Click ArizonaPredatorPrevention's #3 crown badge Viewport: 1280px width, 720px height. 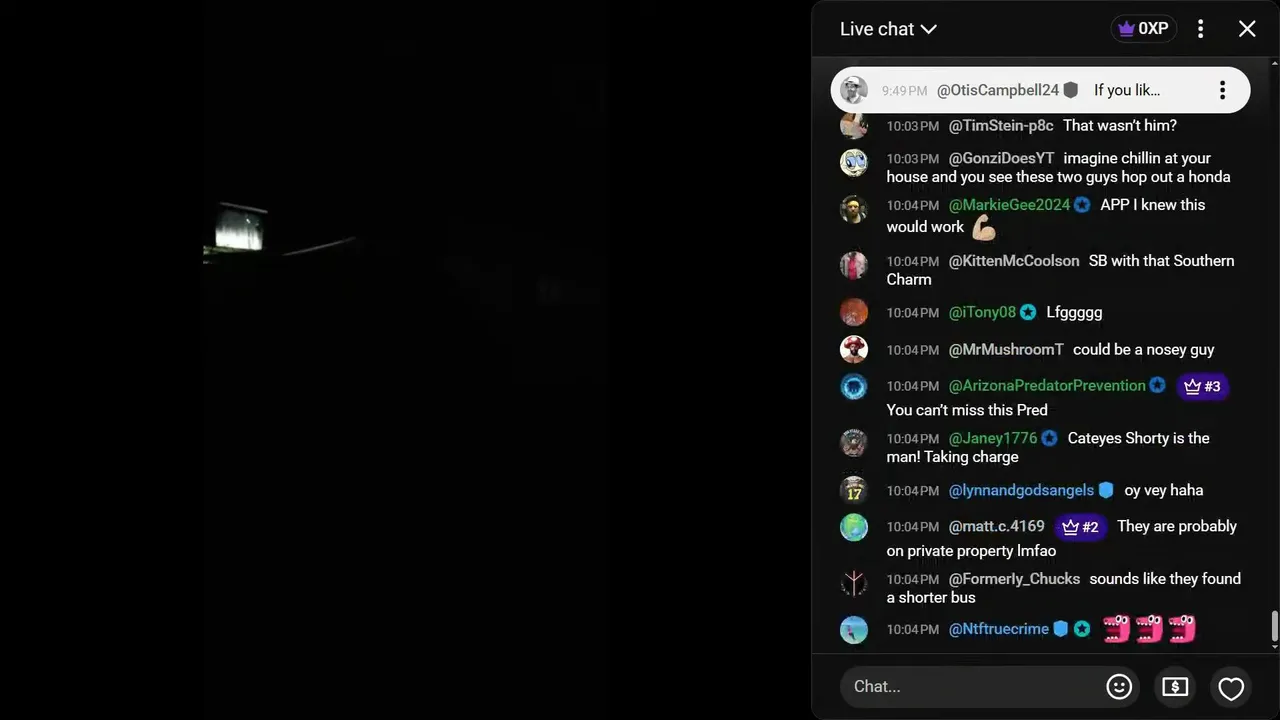(1202, 386)
